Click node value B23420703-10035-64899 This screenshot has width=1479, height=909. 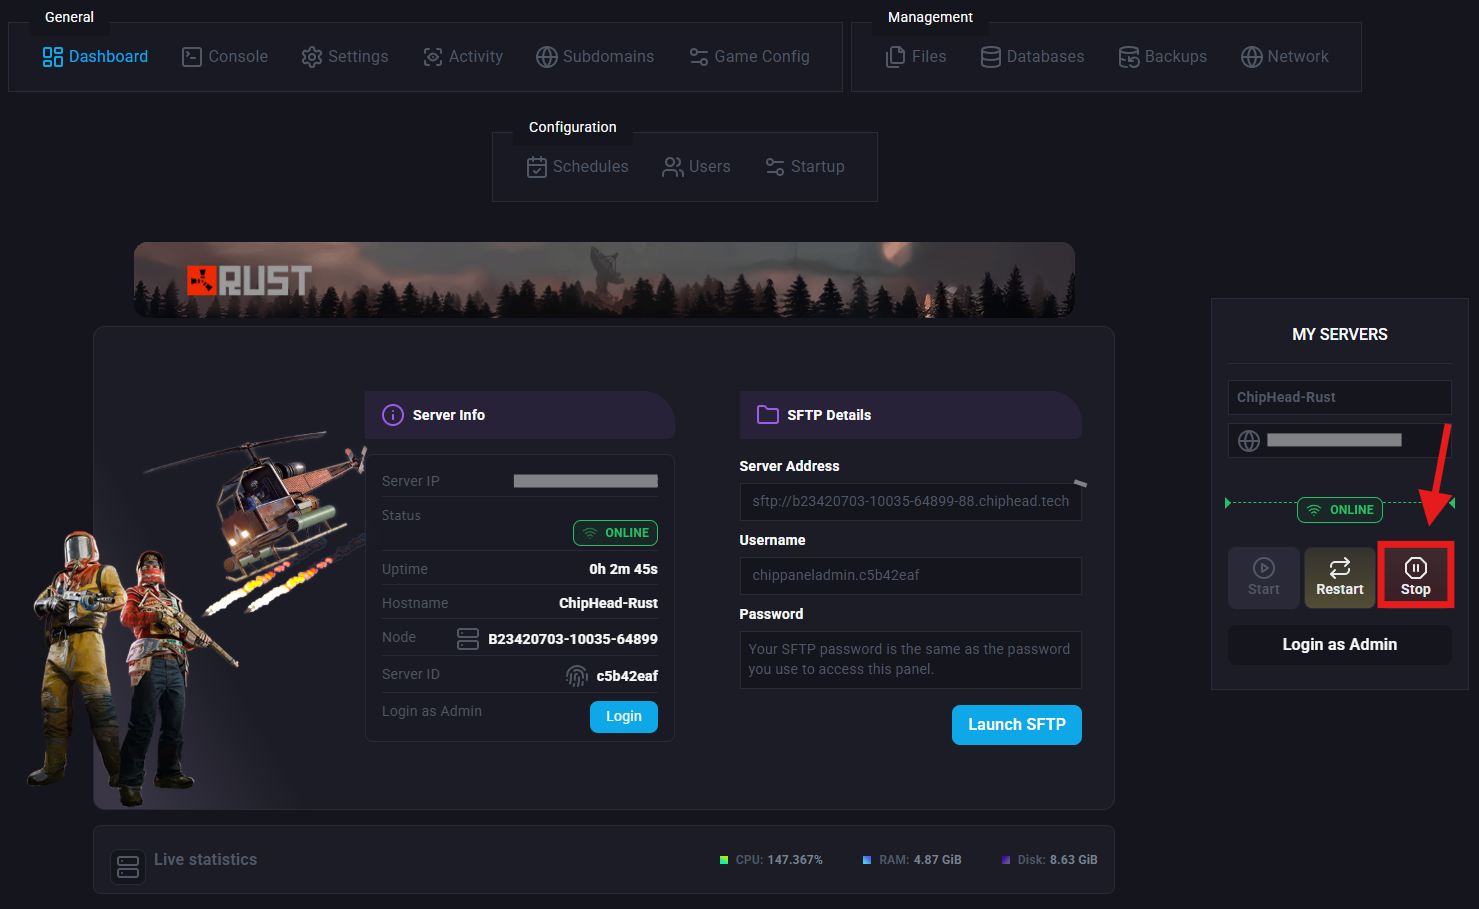573,639
